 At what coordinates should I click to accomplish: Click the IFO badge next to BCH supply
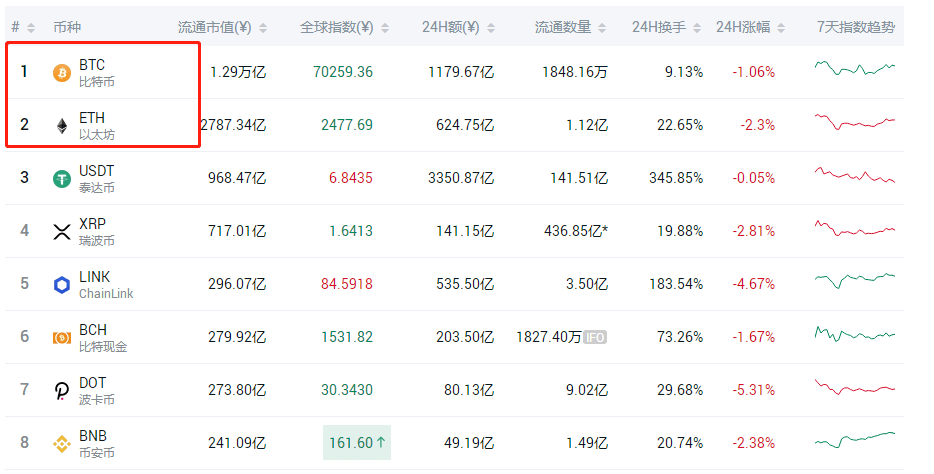click(595, 338)
